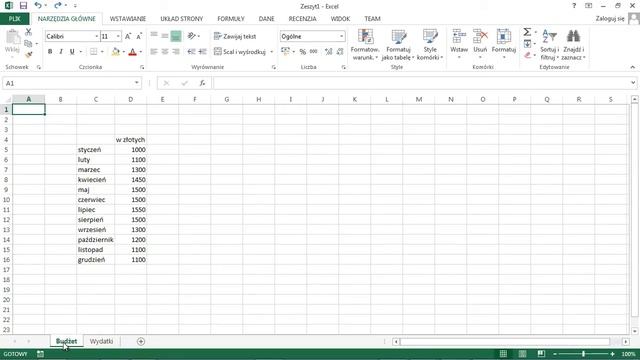Screen dimensions: 640x360
Task: Save the workbook with the floppy disk icon
Action: click(x=23, y=6)
